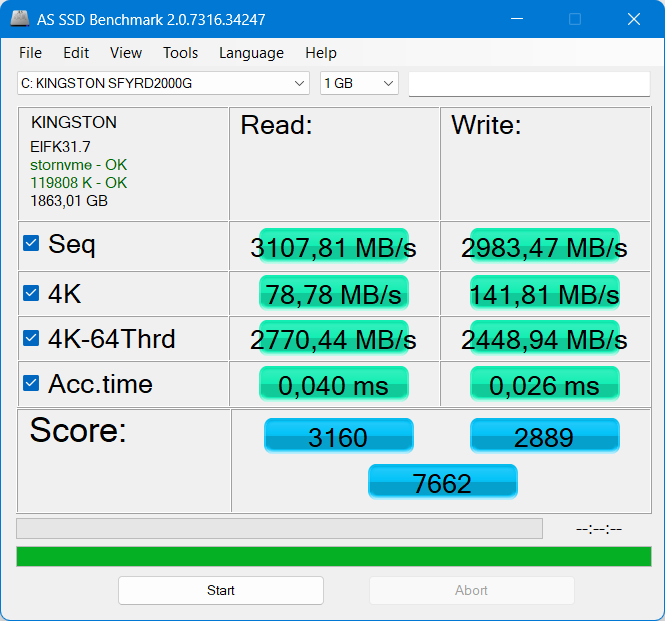Start the benchmark

(221, 590)
